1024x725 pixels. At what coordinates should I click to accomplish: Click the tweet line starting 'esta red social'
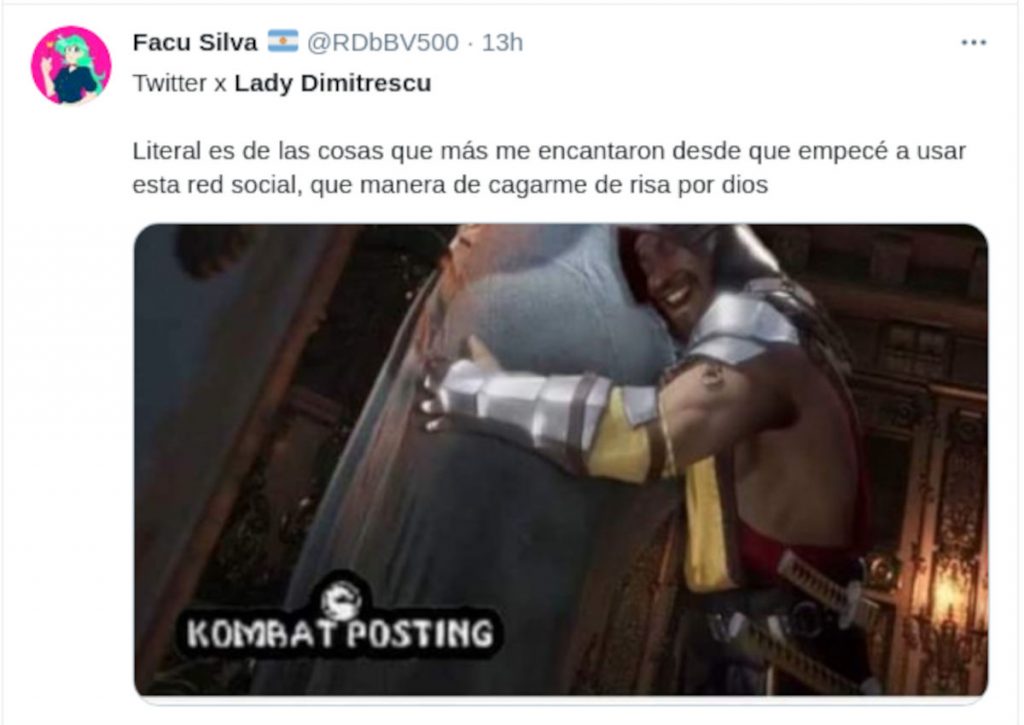[450, 185]
